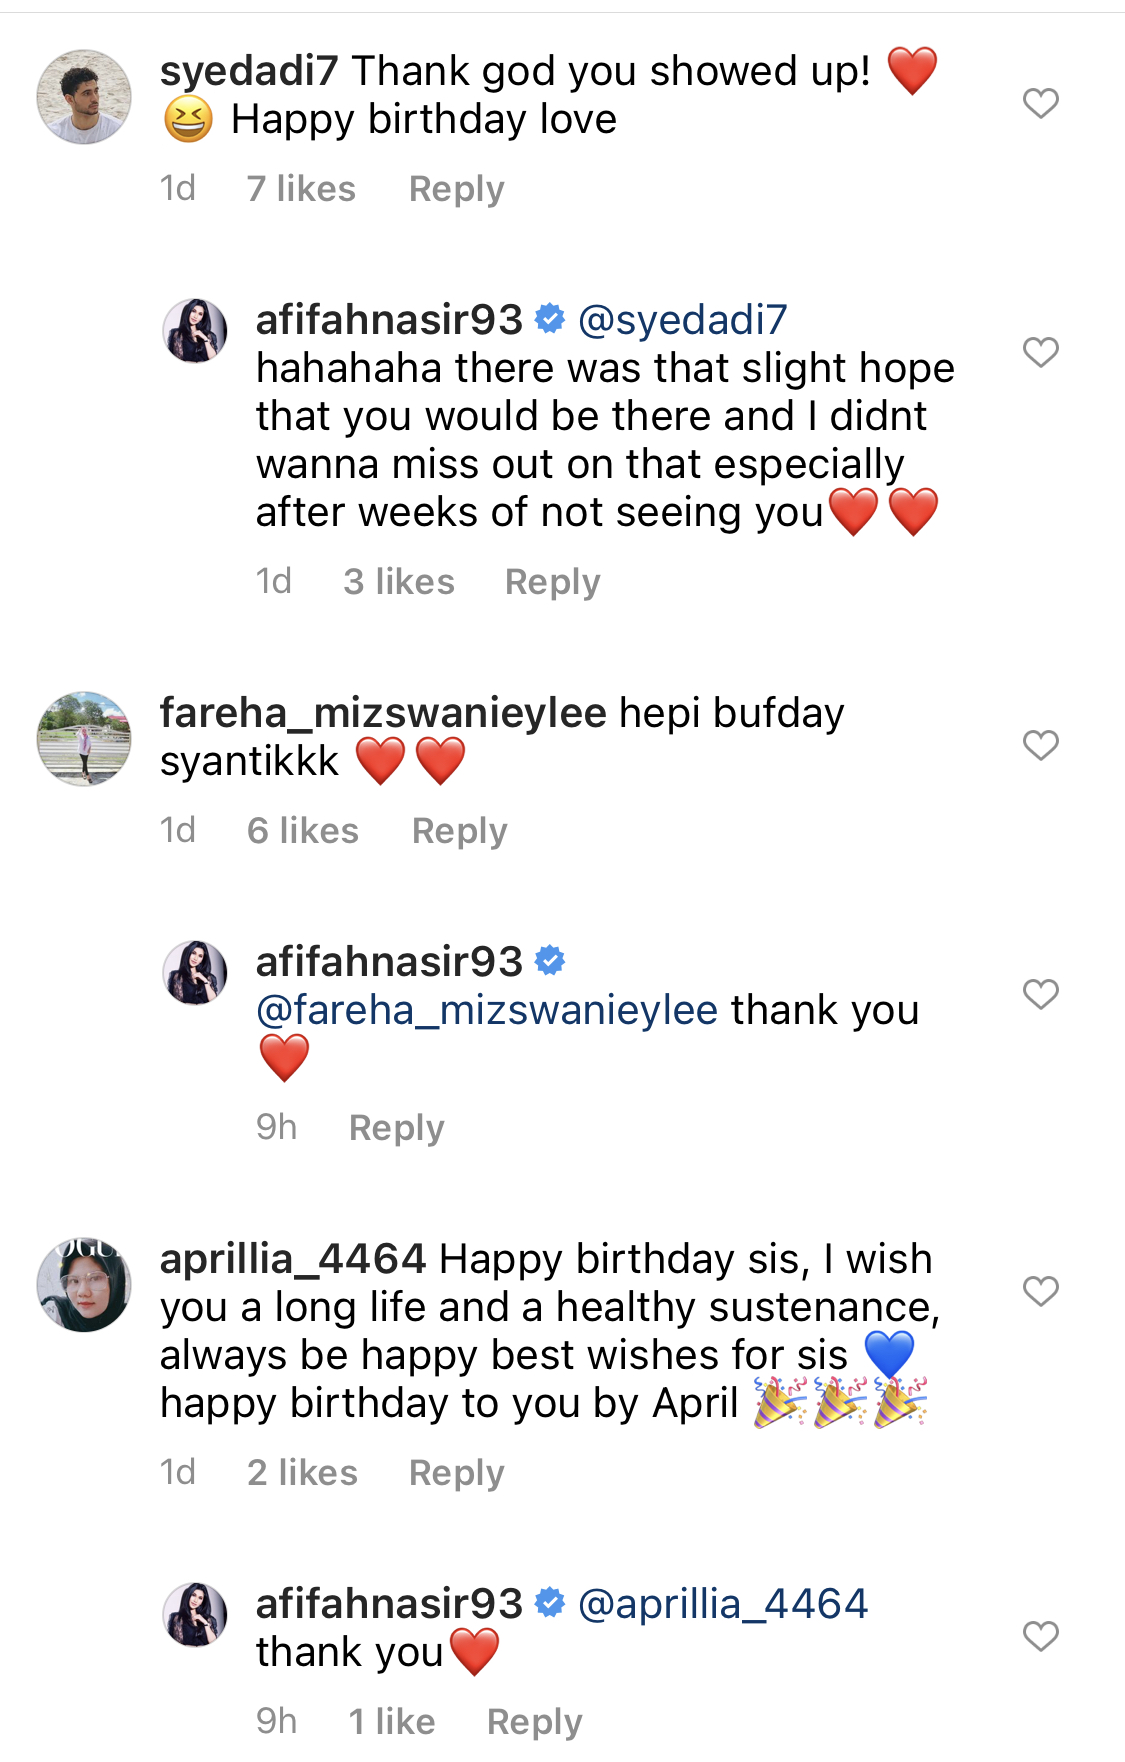Screen dimensions: 1125x1762
Task: Open the syedadi7 username at comment start
Action: click(x=249, y=71)
